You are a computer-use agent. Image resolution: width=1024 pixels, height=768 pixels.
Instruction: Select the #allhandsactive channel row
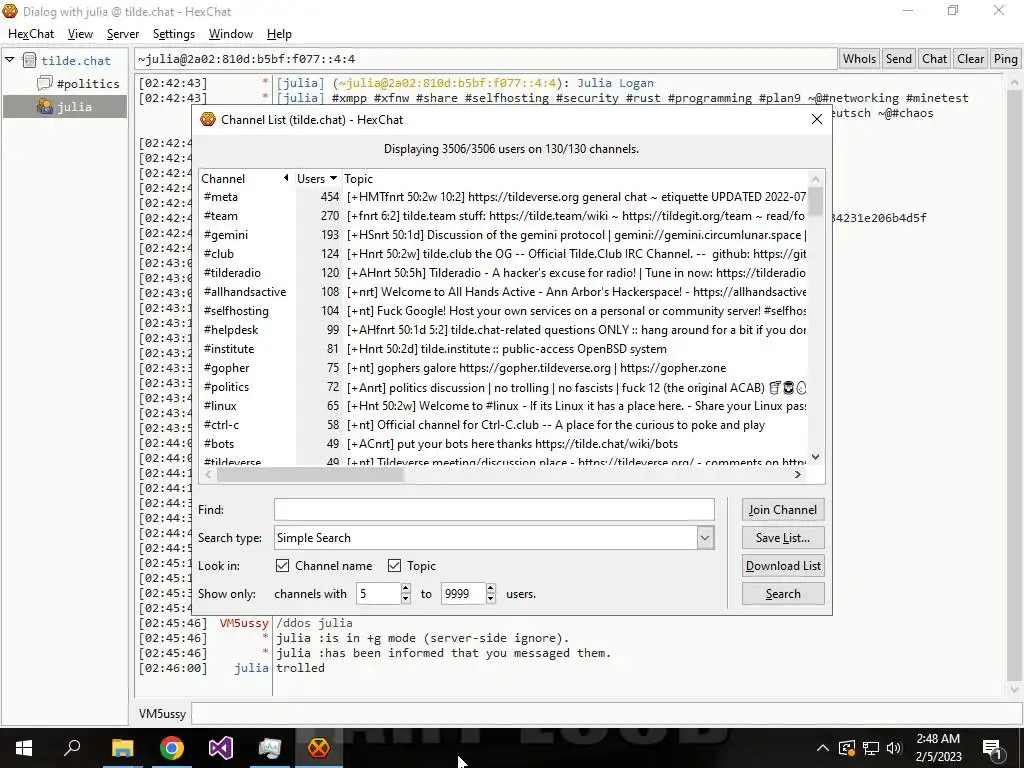504,291
